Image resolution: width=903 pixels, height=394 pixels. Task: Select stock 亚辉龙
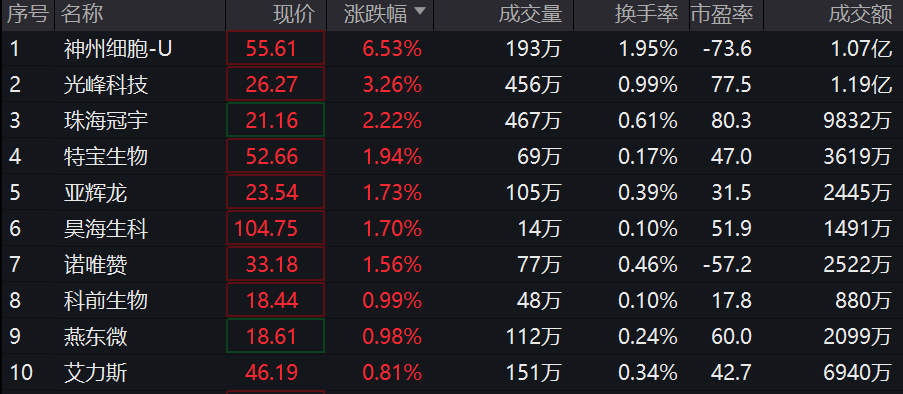click(95, 192)
